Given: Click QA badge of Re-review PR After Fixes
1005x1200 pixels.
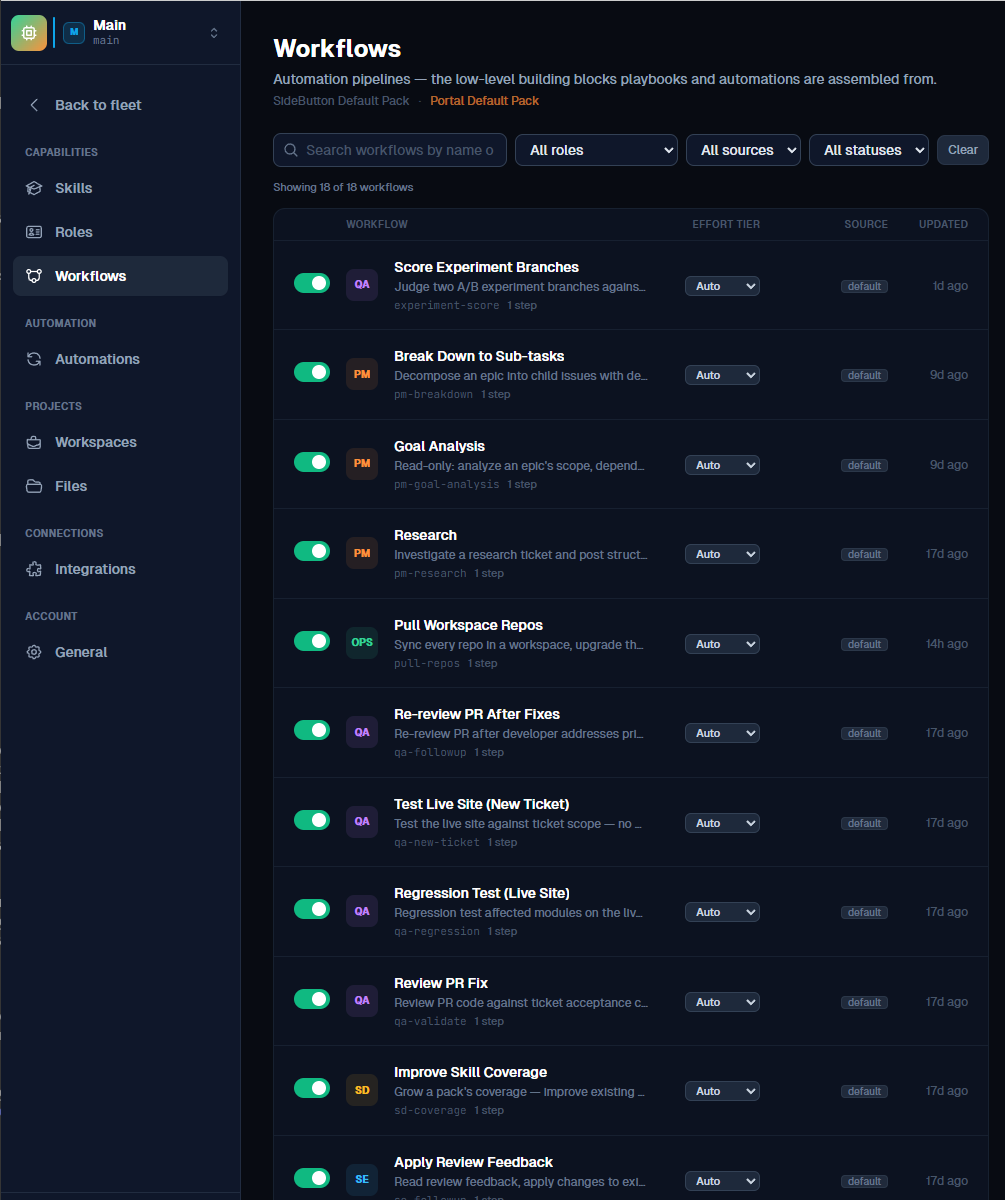Looking at the screenshot, I should click(362, 732).
